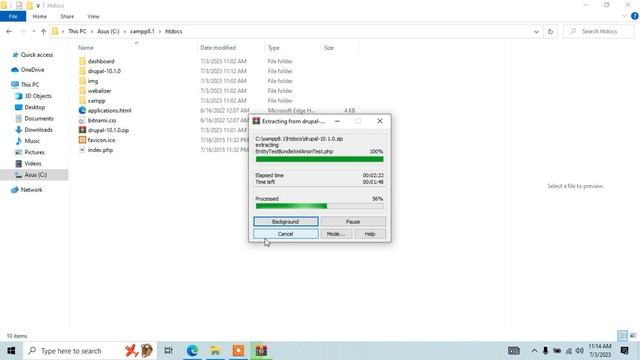Click the current file extraction progress bar
This screenshot has width=640, height=360.
[x=320, y=159]
